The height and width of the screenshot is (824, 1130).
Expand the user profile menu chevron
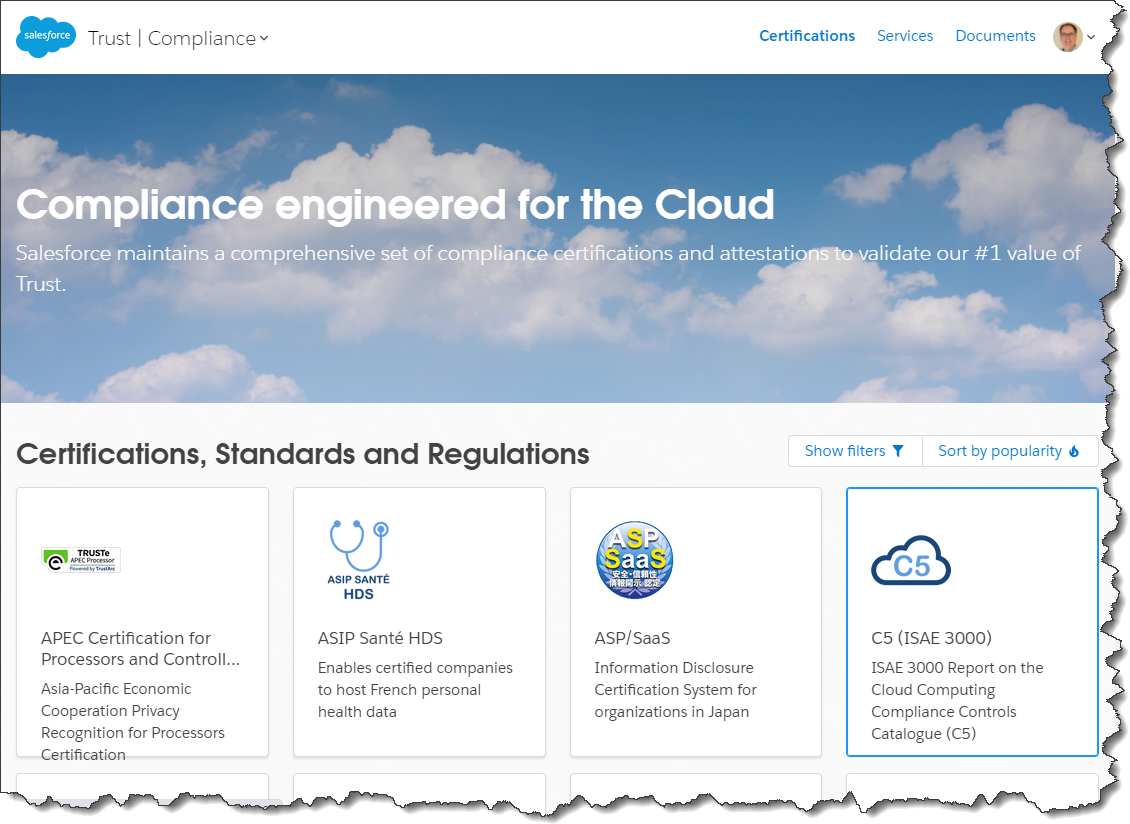tap(1091, 37)
